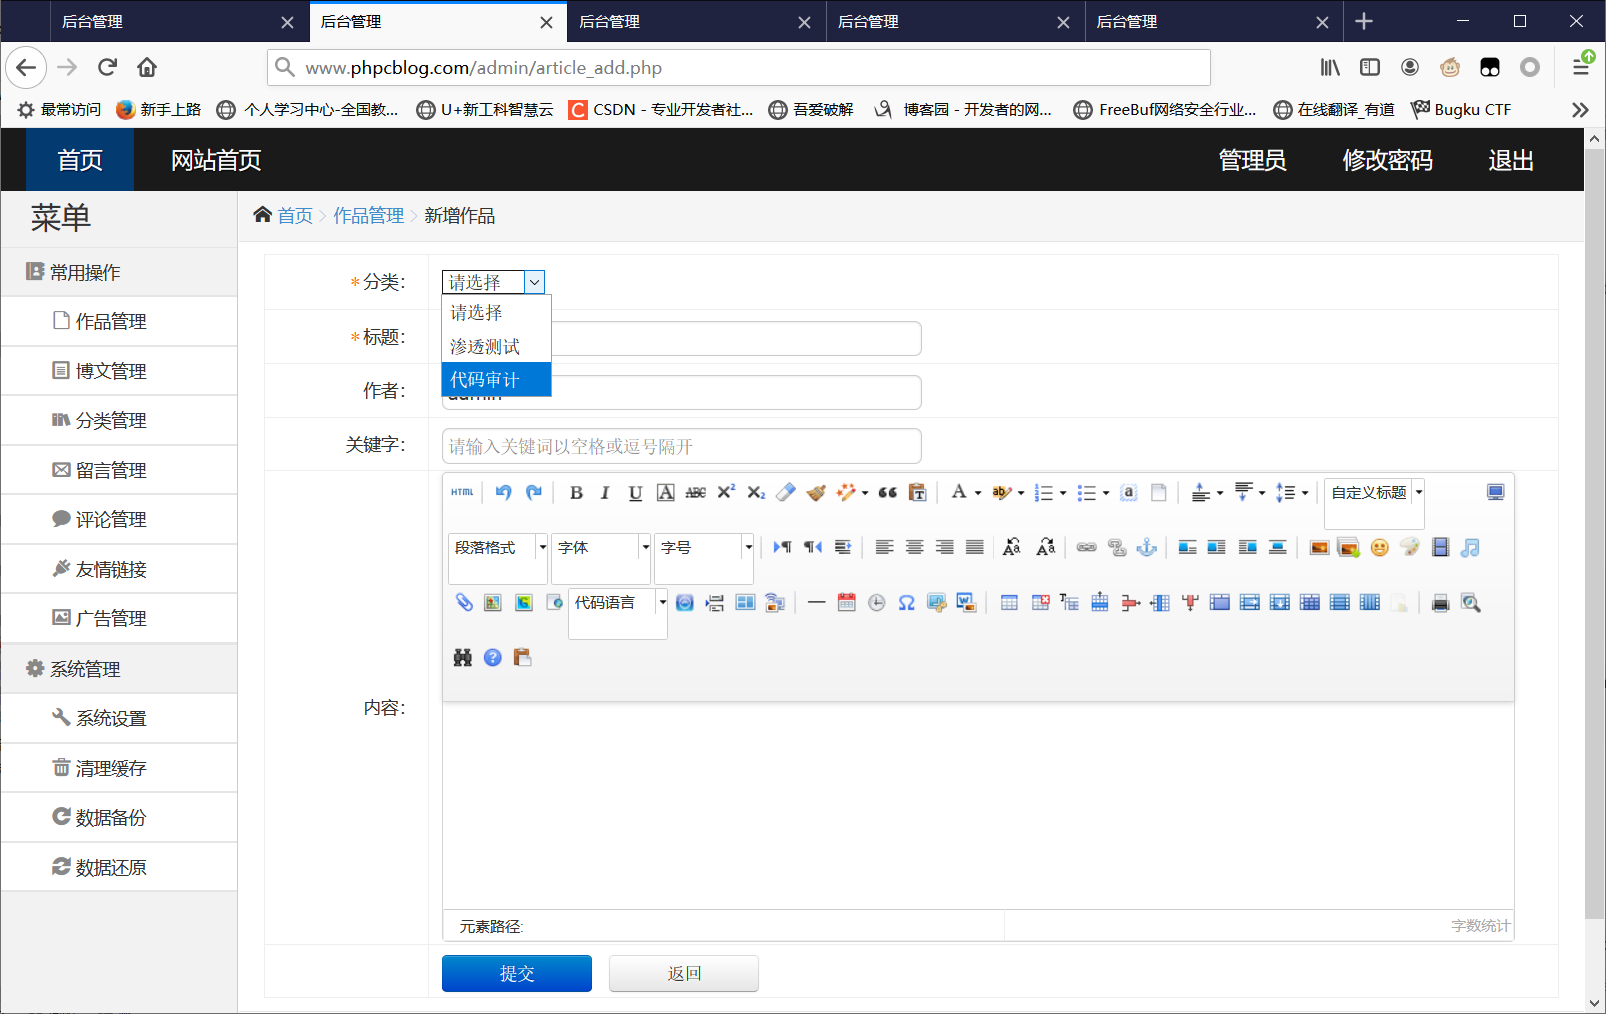Click the printer print icon

[1440, 602]
